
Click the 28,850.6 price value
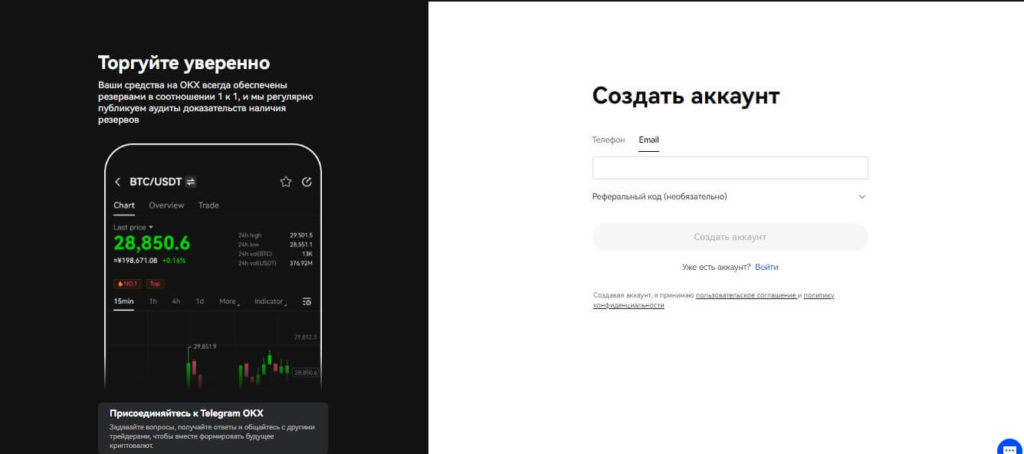[152, 243]
